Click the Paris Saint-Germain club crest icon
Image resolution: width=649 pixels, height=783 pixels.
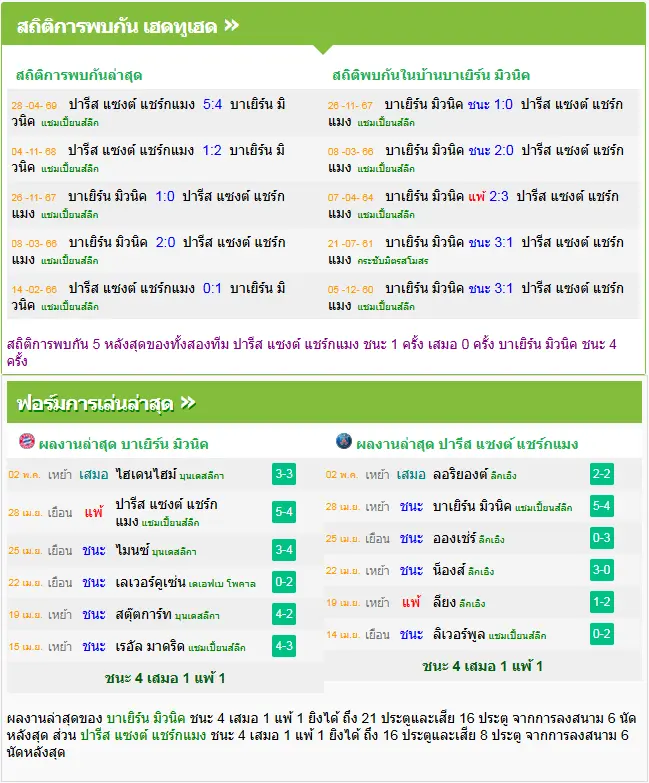tap(344, 441)
